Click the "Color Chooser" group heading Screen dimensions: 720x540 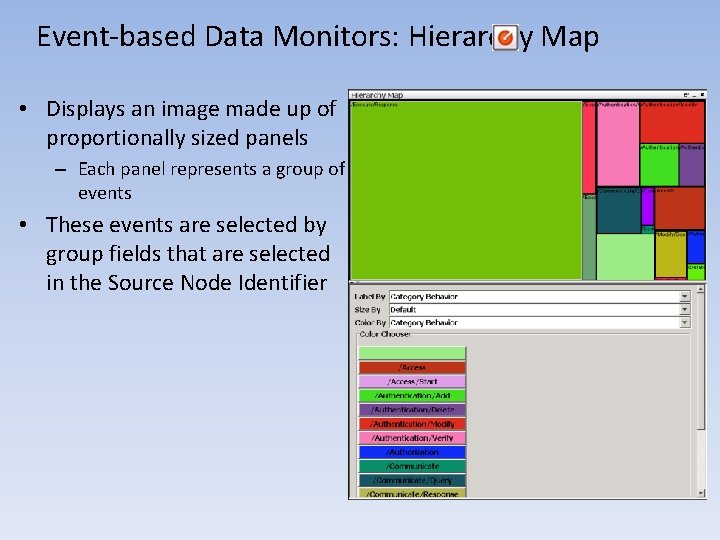point(385,334)
